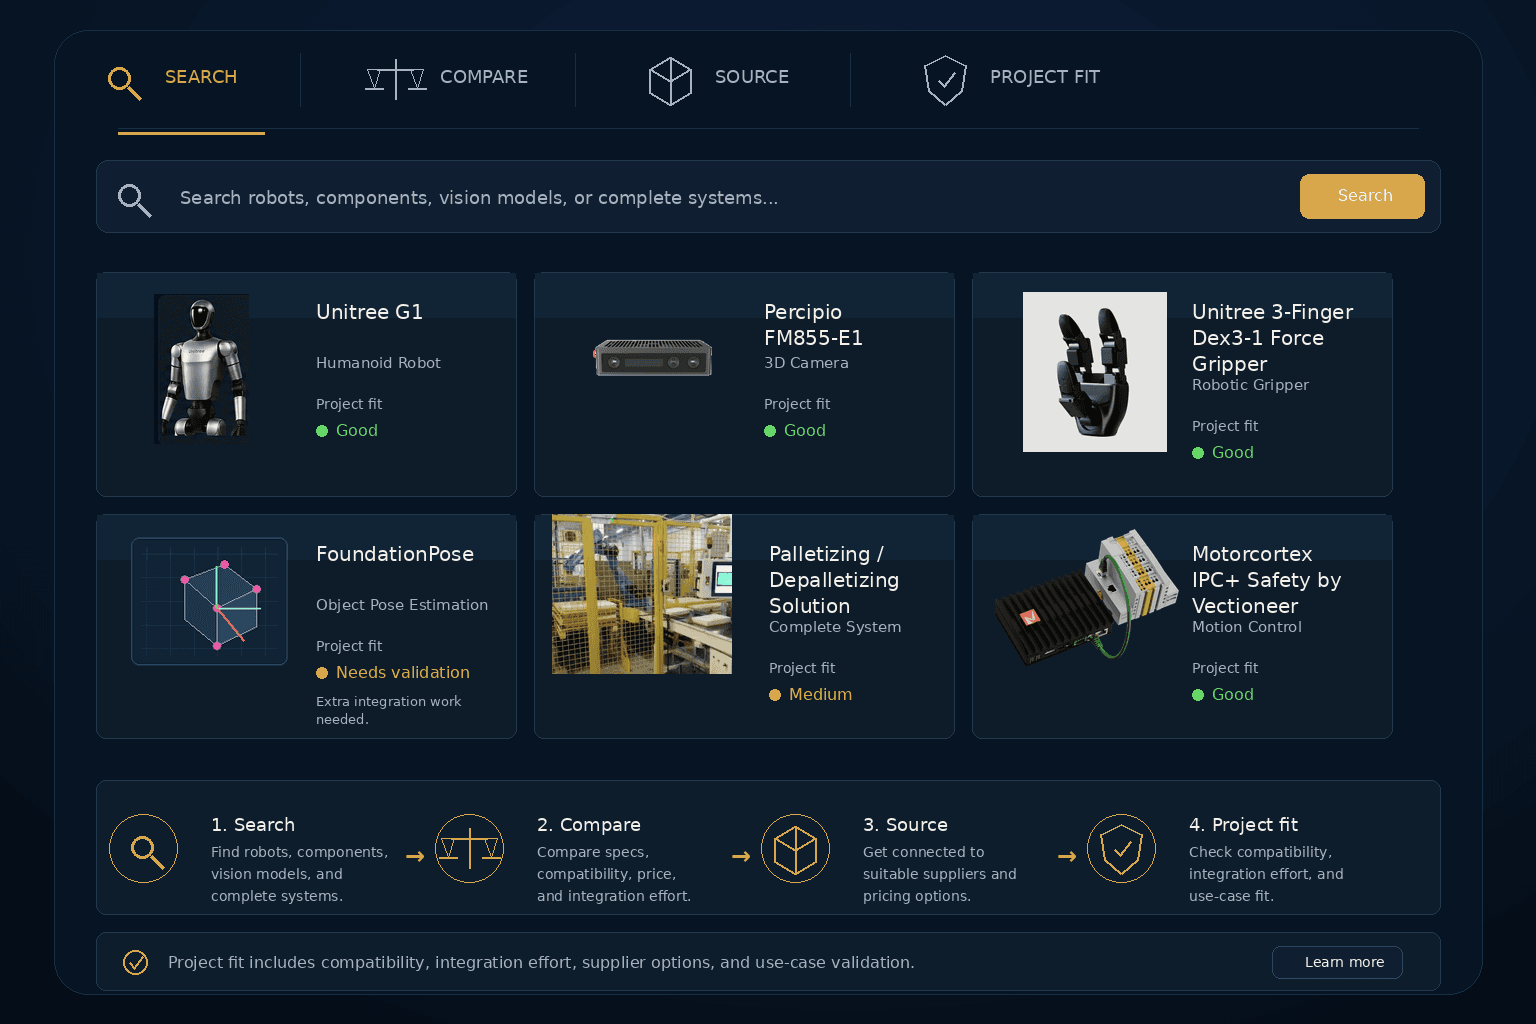
Task: Click the circled scale icon for step 2
Action: click(470, 849)
